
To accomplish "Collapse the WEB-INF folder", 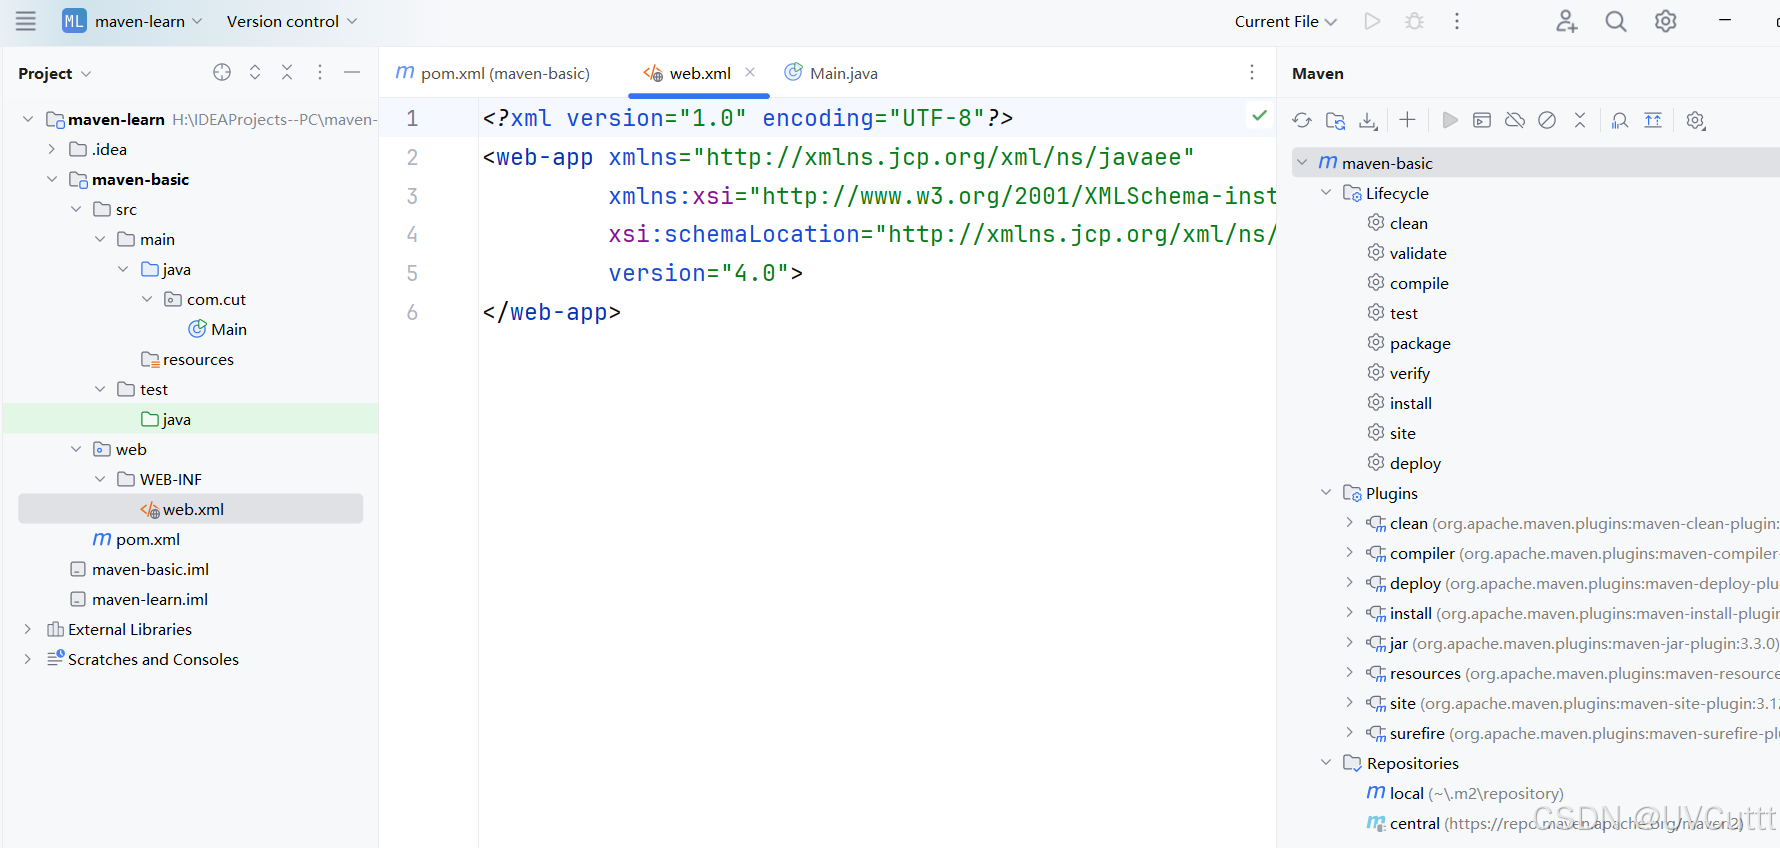I will pyautogui.click(x=99, y=479).
